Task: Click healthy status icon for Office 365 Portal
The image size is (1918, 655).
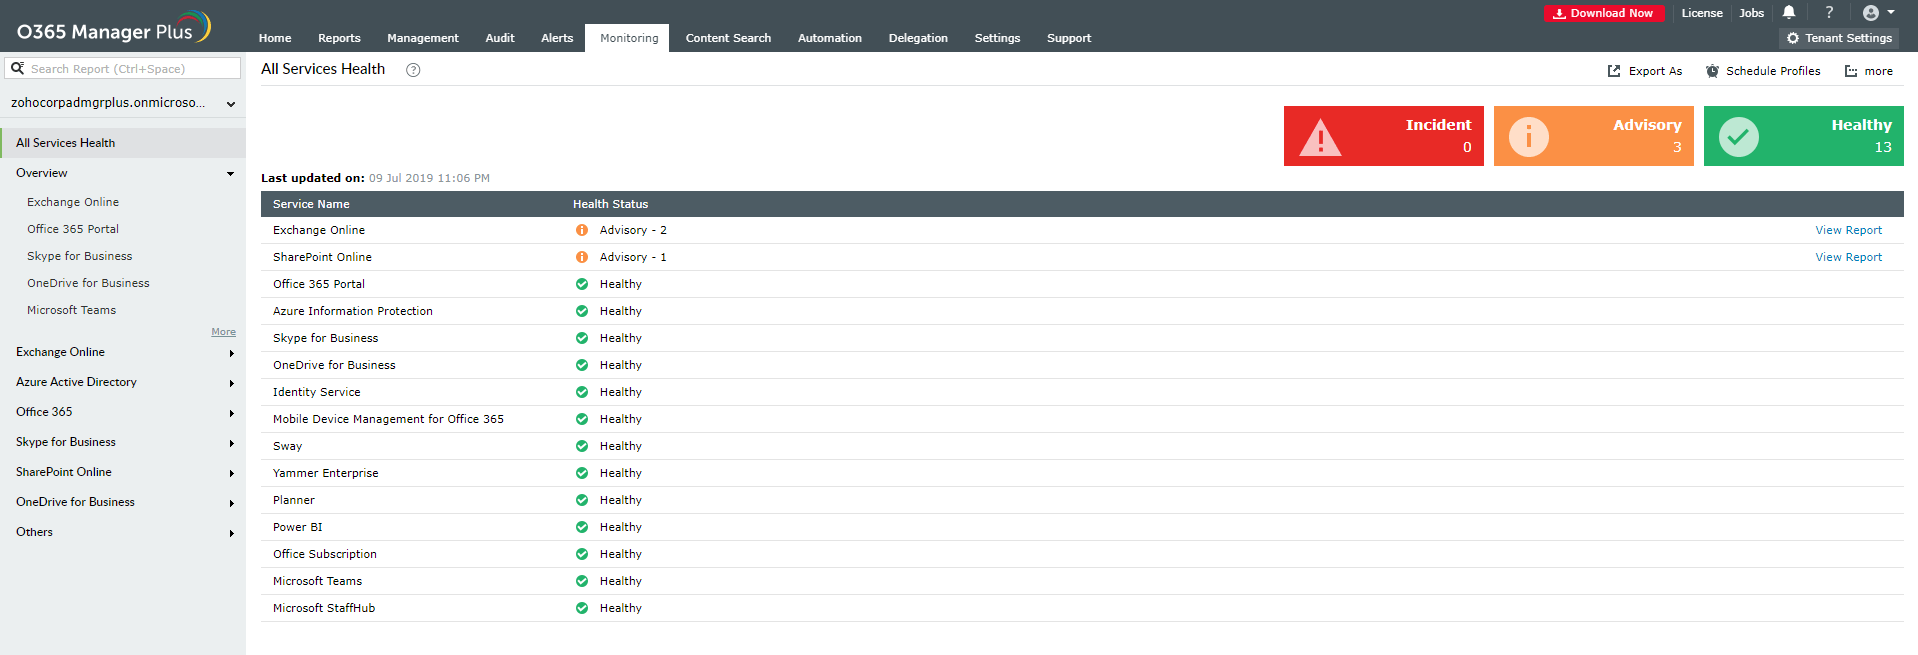Action: (582, 284)
